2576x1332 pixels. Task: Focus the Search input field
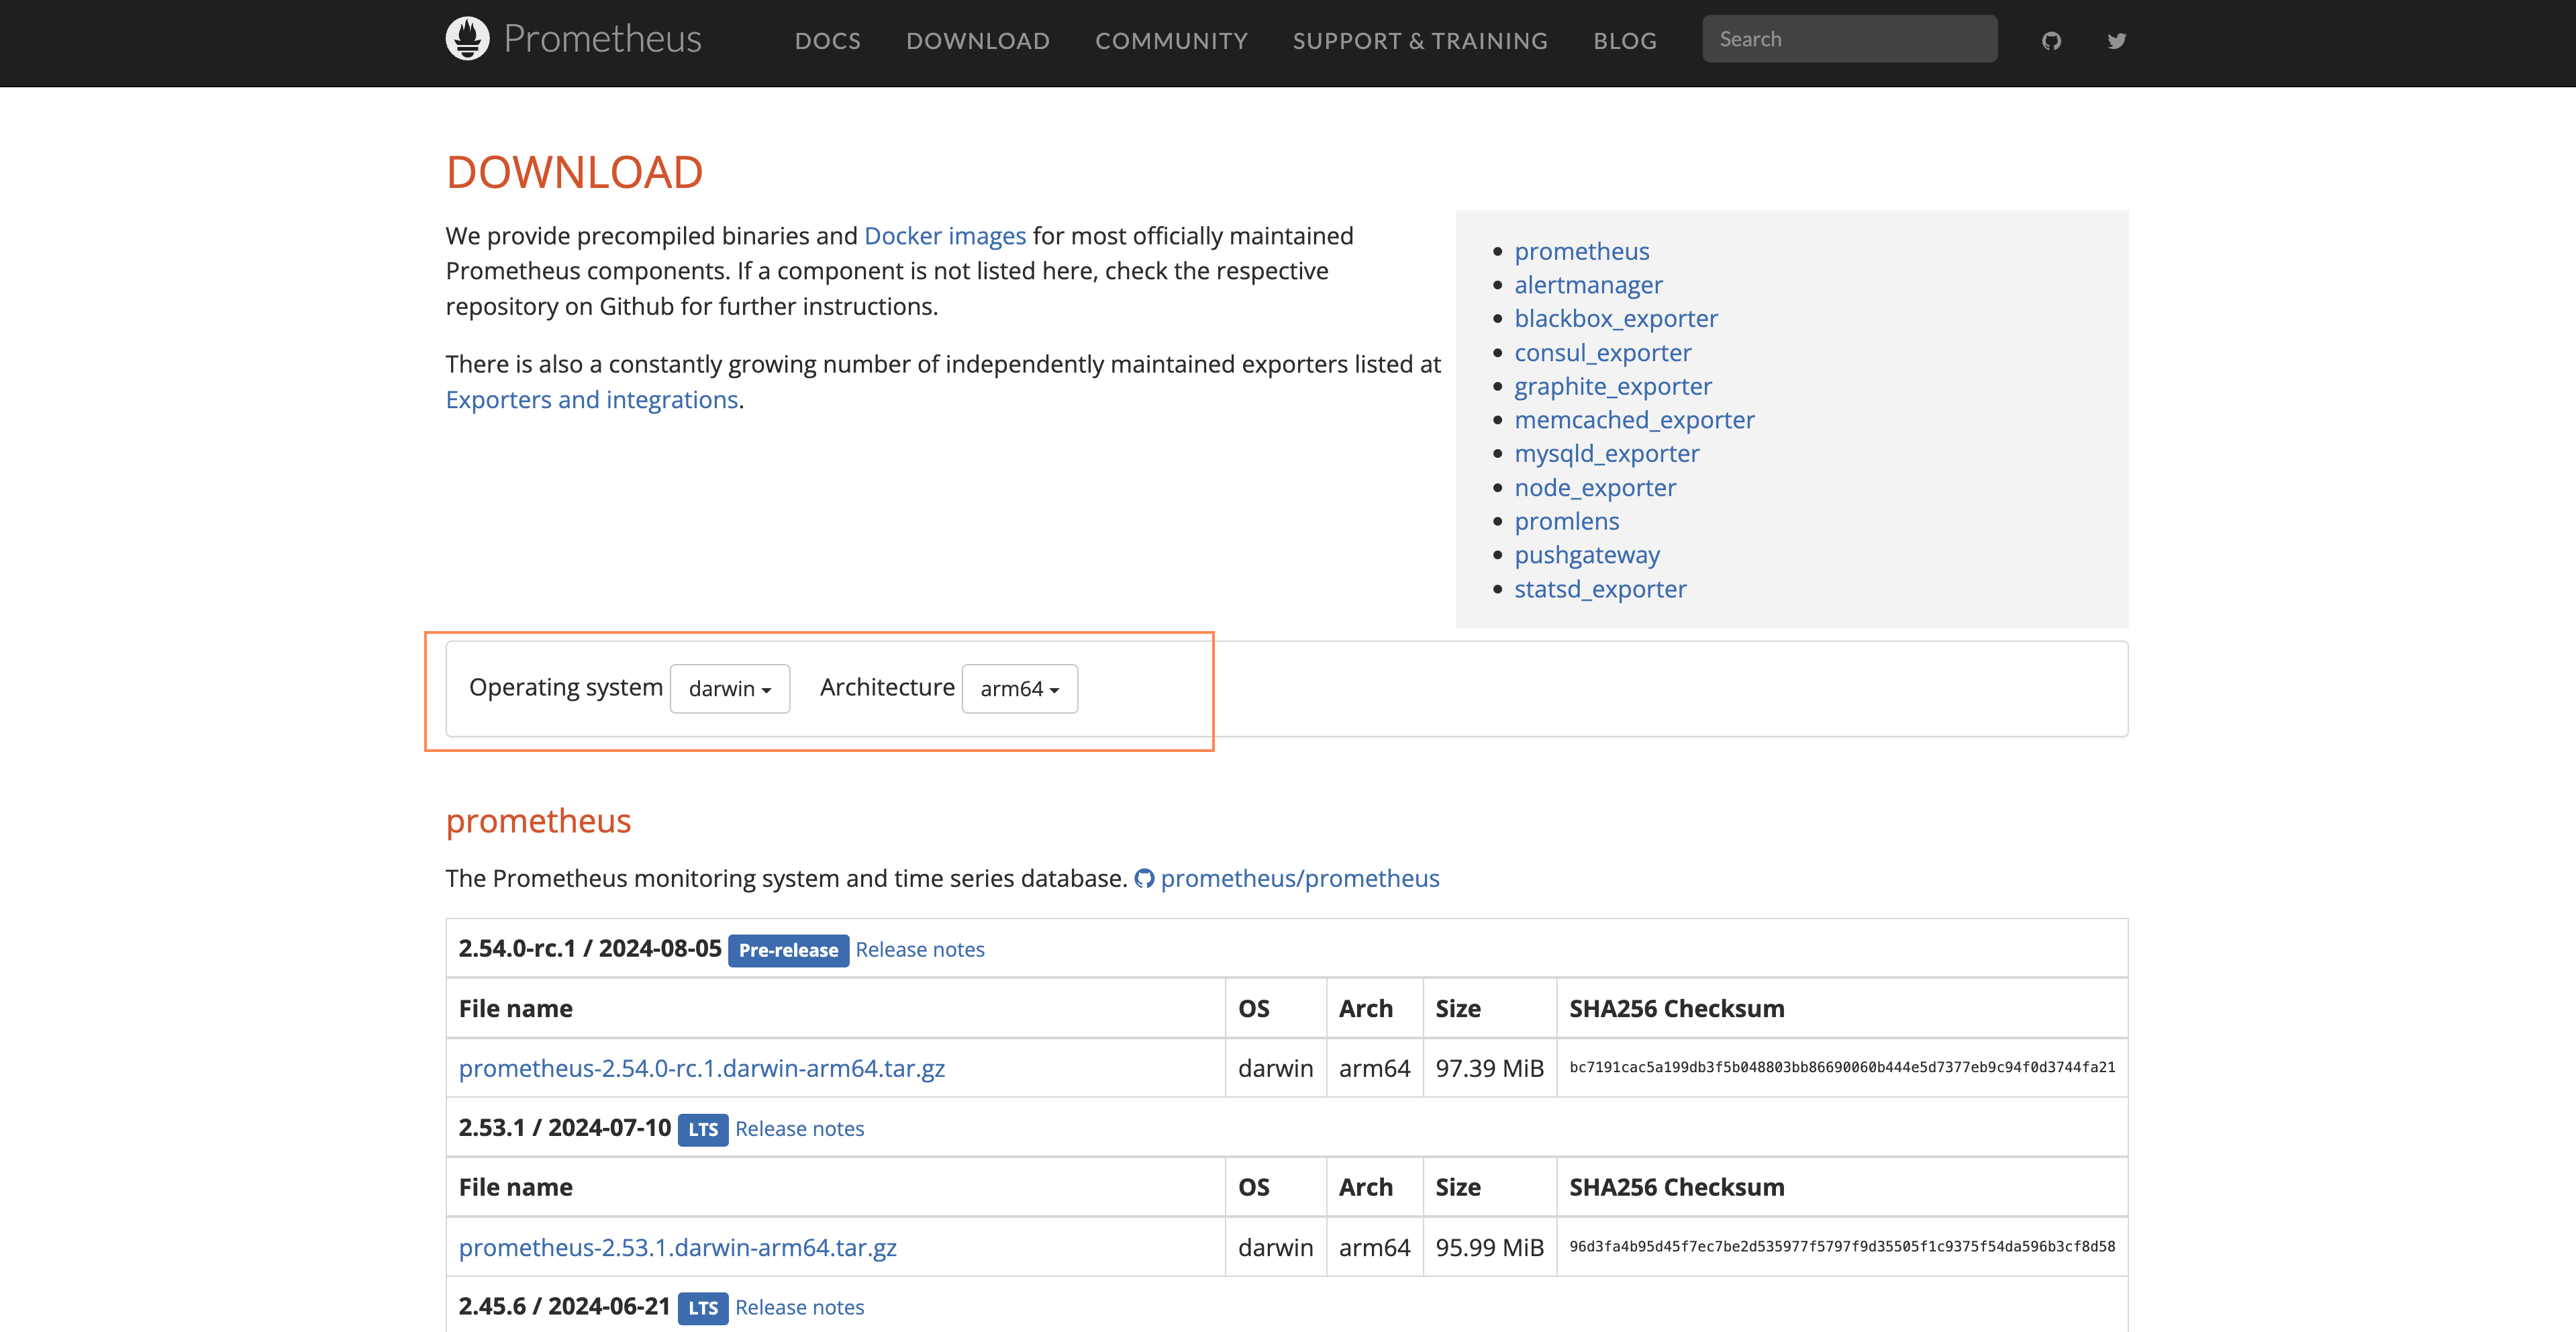(x=1849, y=39)
